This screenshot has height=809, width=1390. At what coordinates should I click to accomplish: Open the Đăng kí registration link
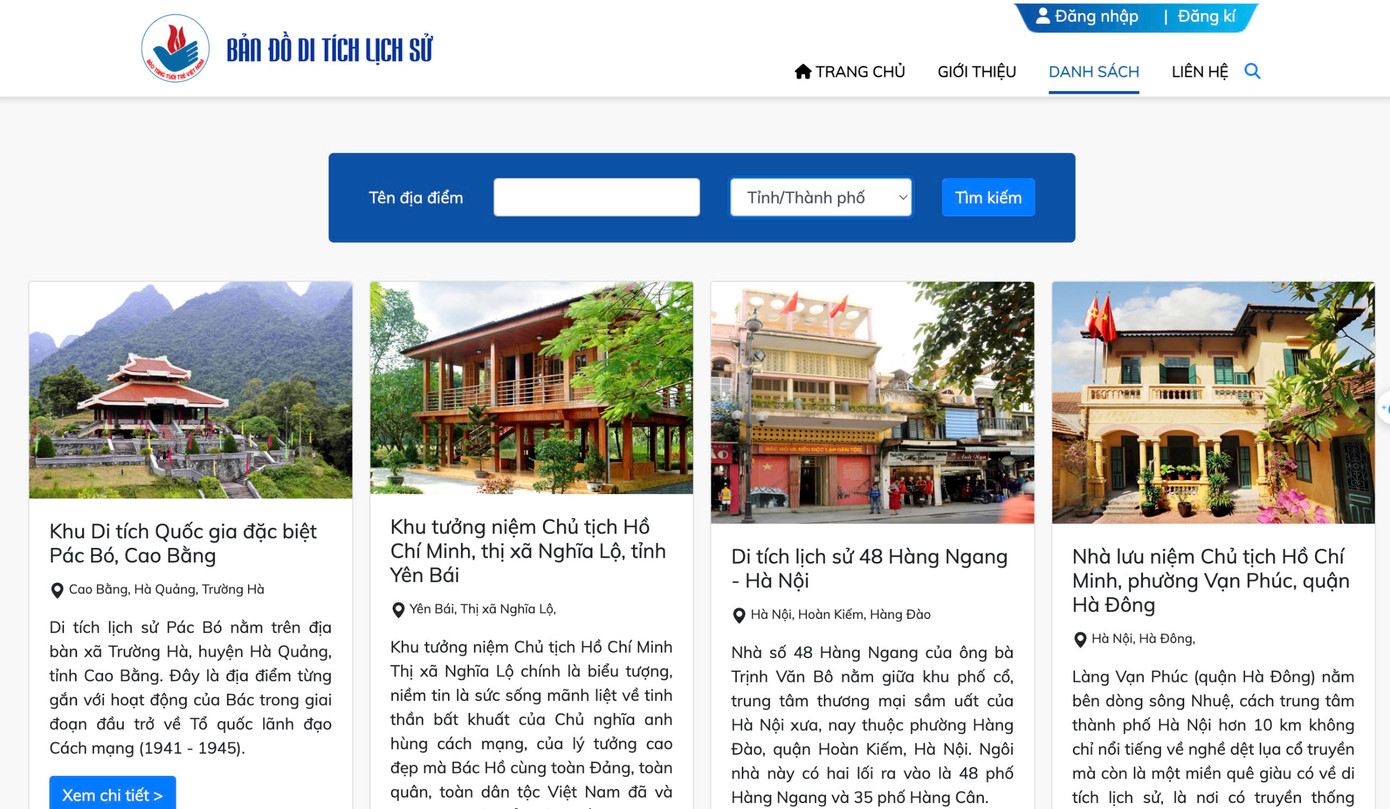[1206, 16]
